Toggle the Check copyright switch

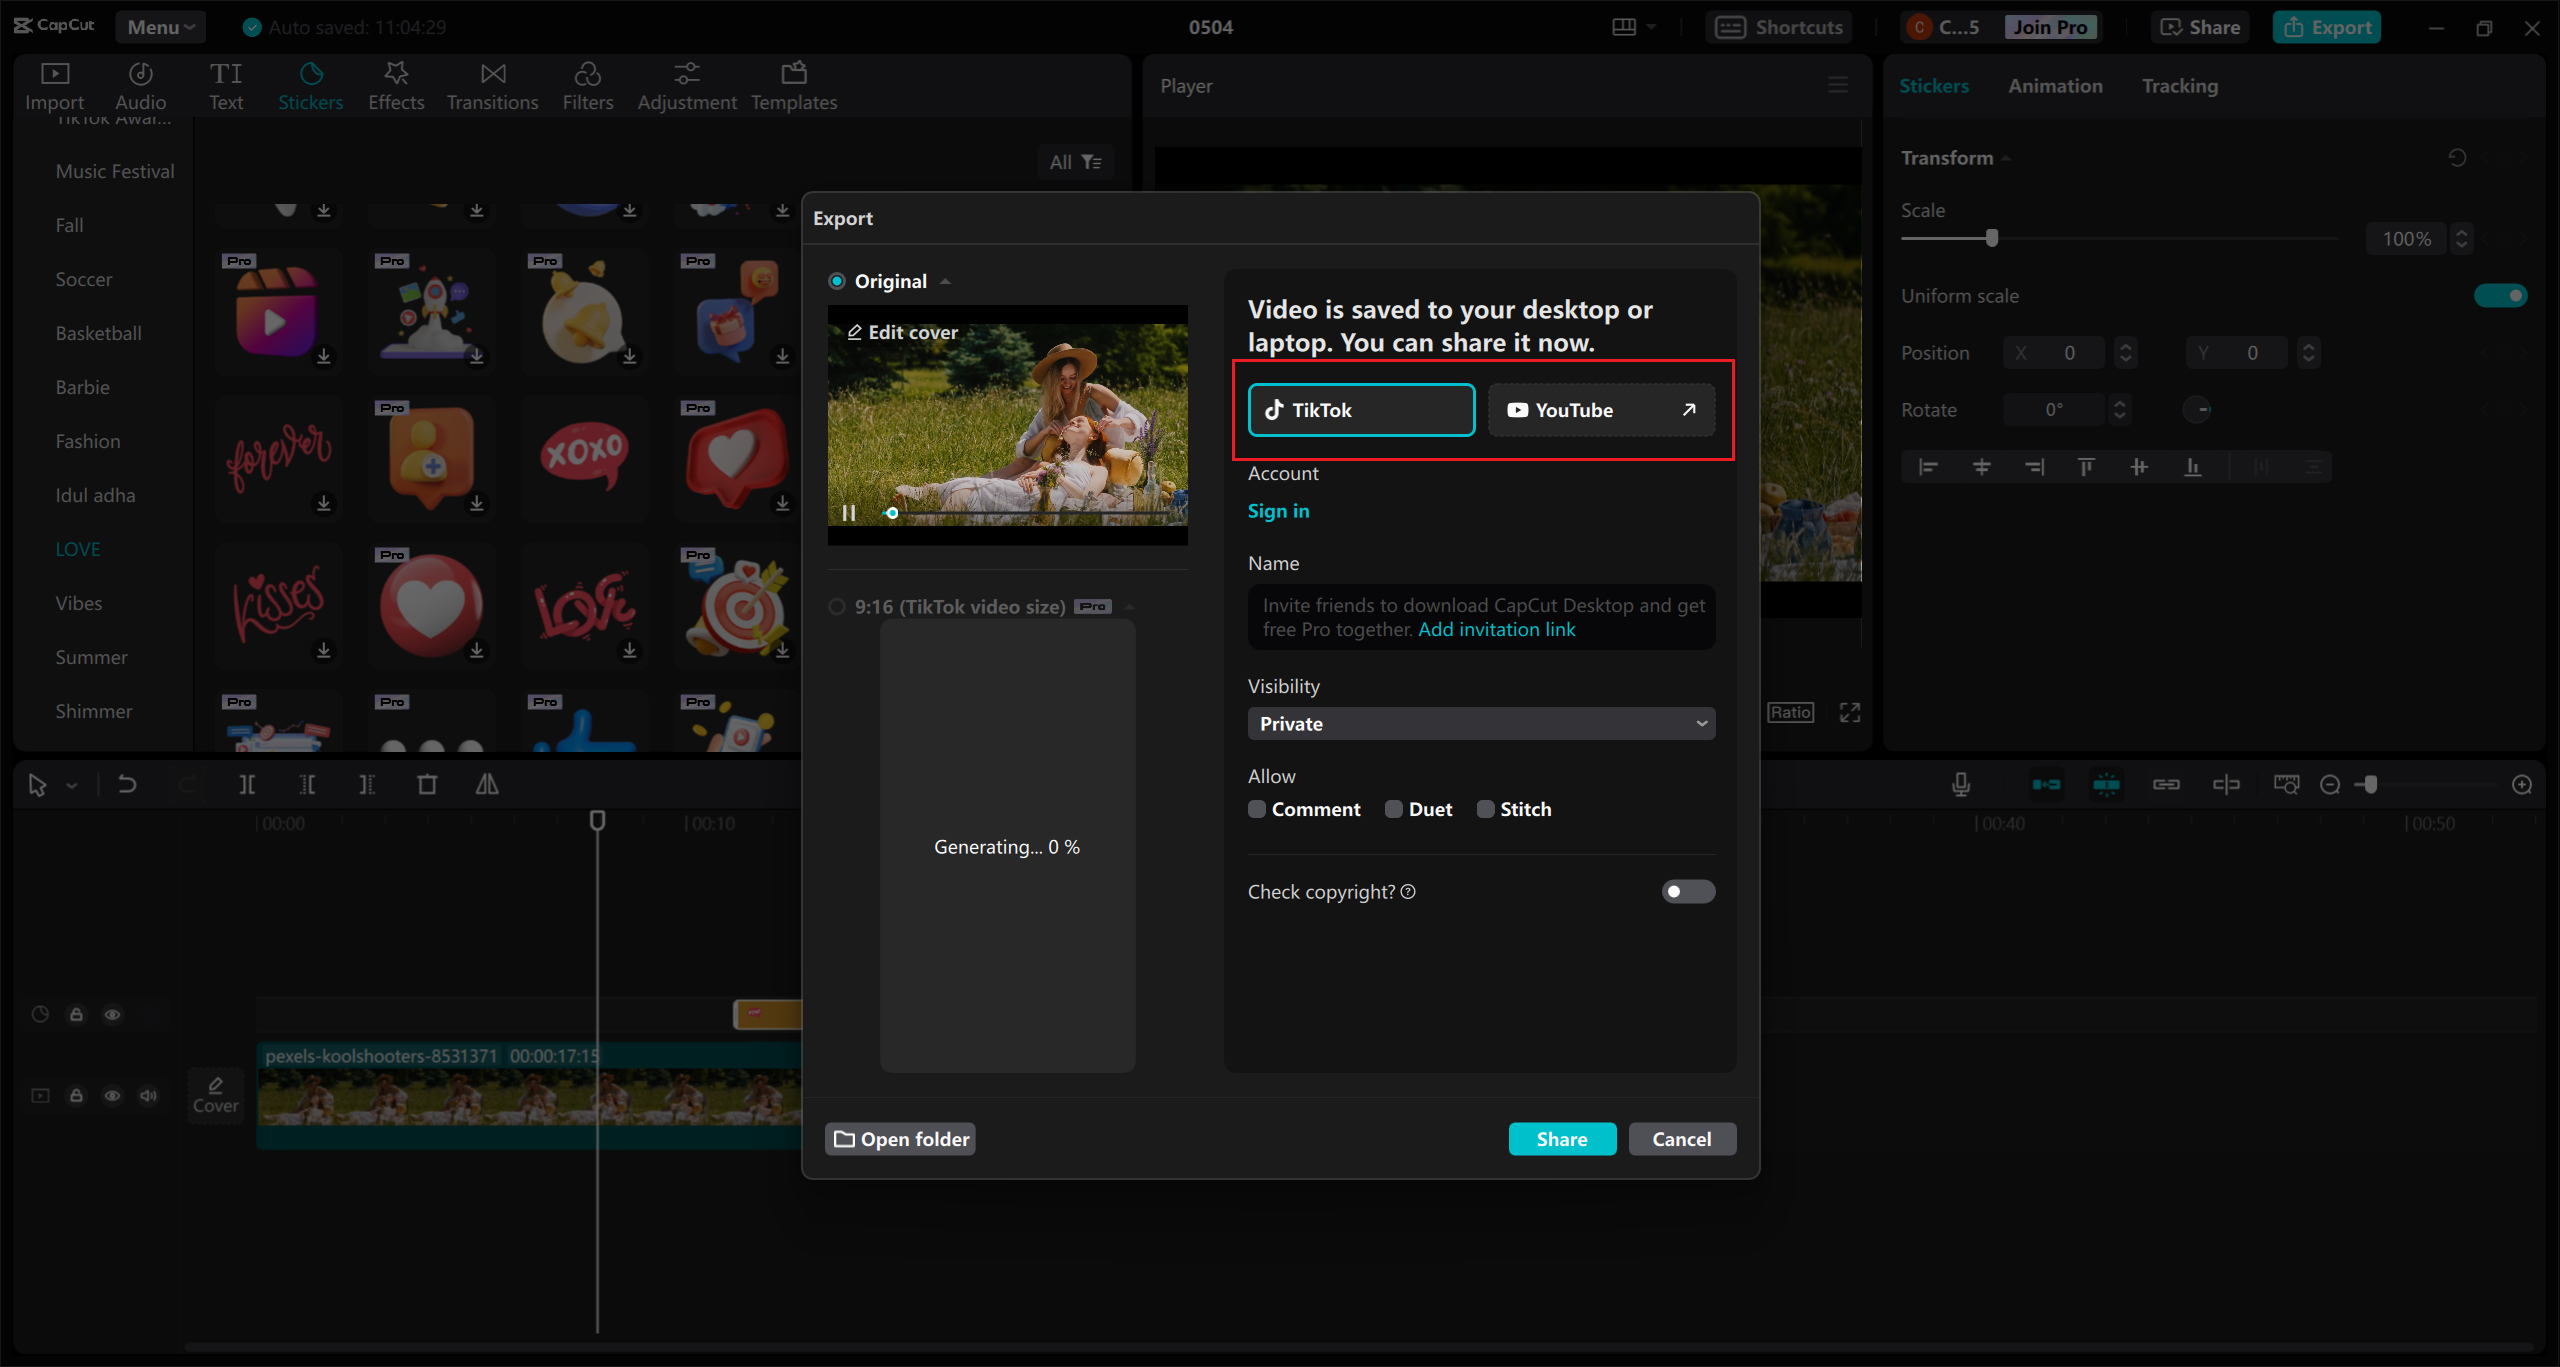point(1688,891)
